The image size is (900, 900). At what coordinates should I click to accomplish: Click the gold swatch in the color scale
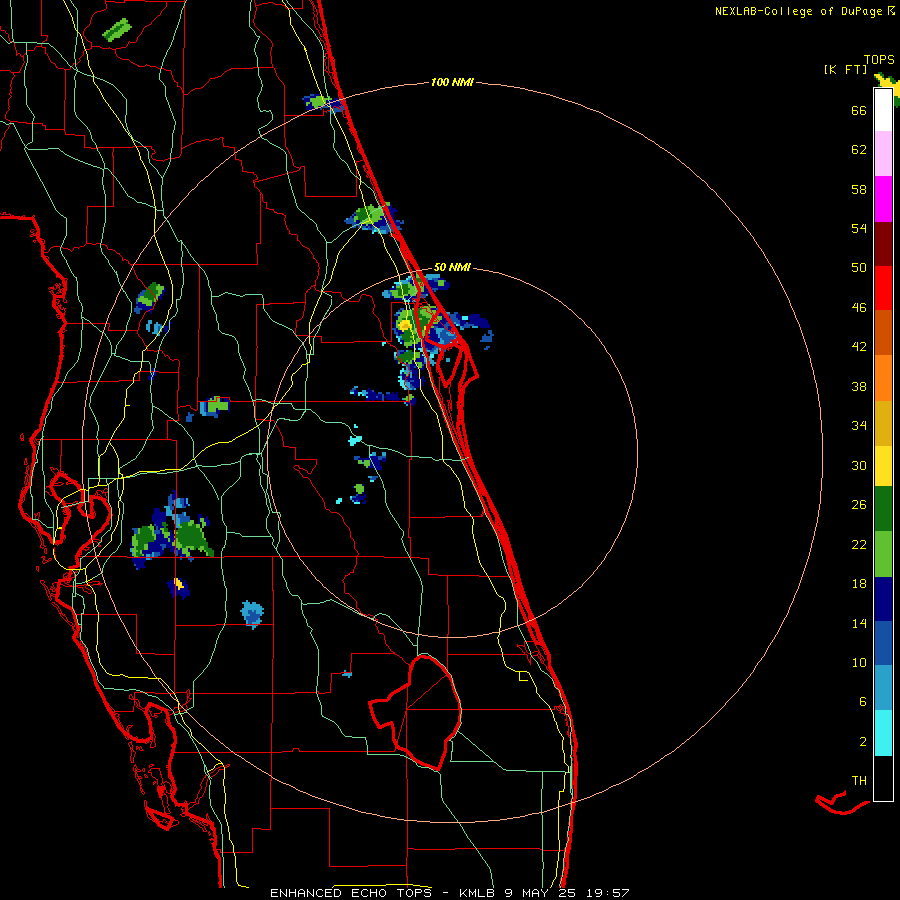[x=883, y=423]
